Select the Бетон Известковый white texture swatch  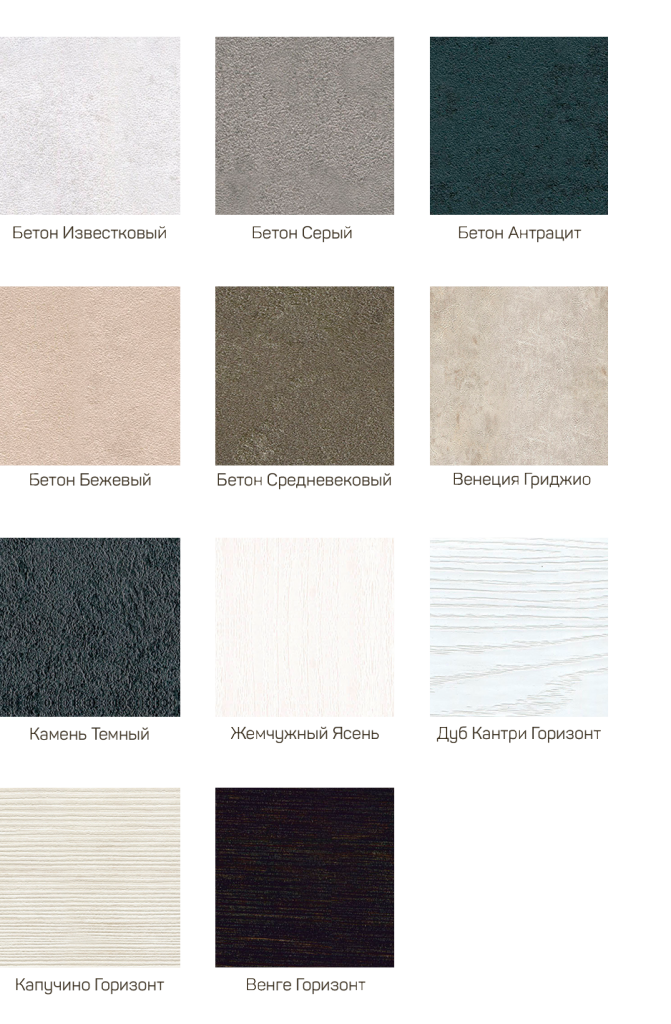click(x=90, y=126)
